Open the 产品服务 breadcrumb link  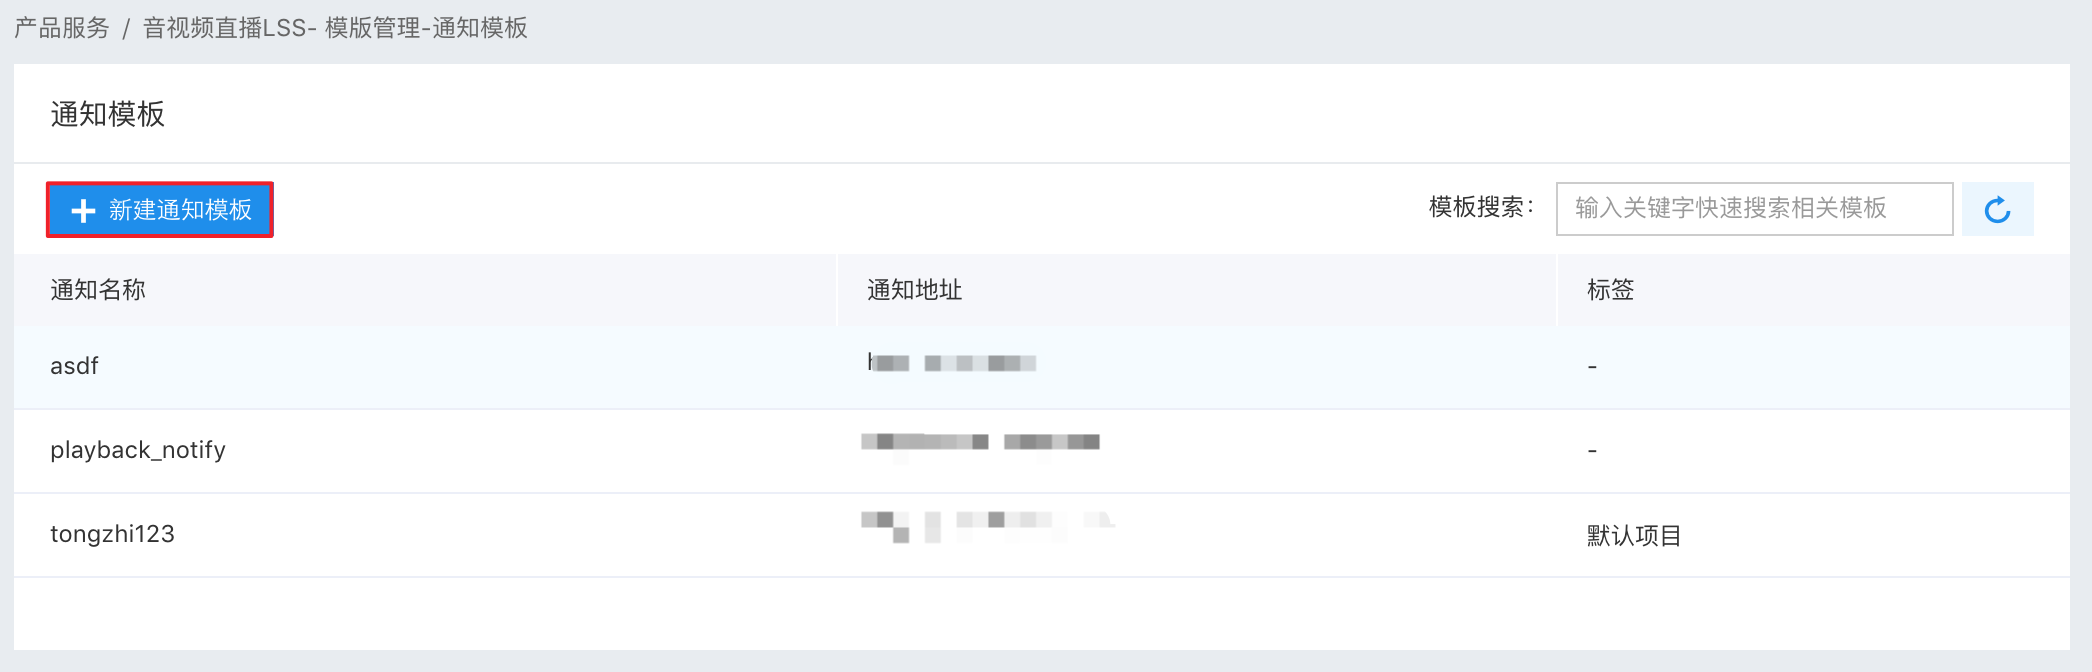pyautogui.click(x=61, y=28)
